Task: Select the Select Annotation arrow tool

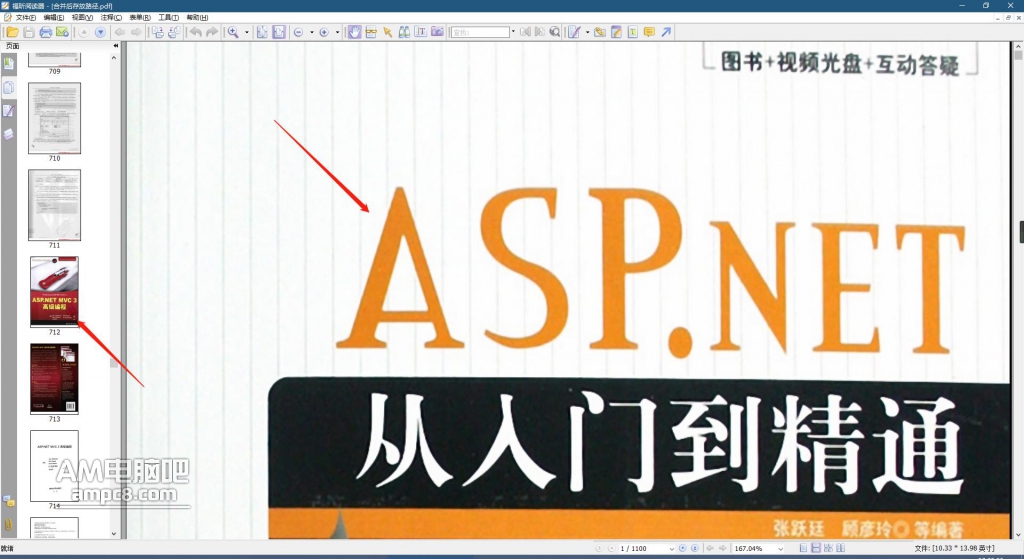Action: 388,32
